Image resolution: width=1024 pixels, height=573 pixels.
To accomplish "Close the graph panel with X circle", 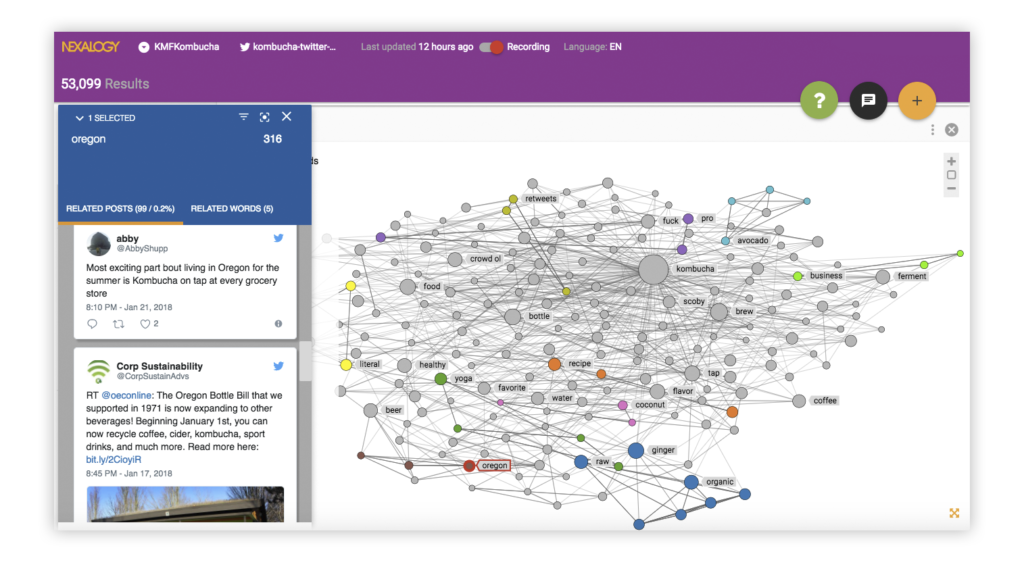I will (x=951, y=130).
